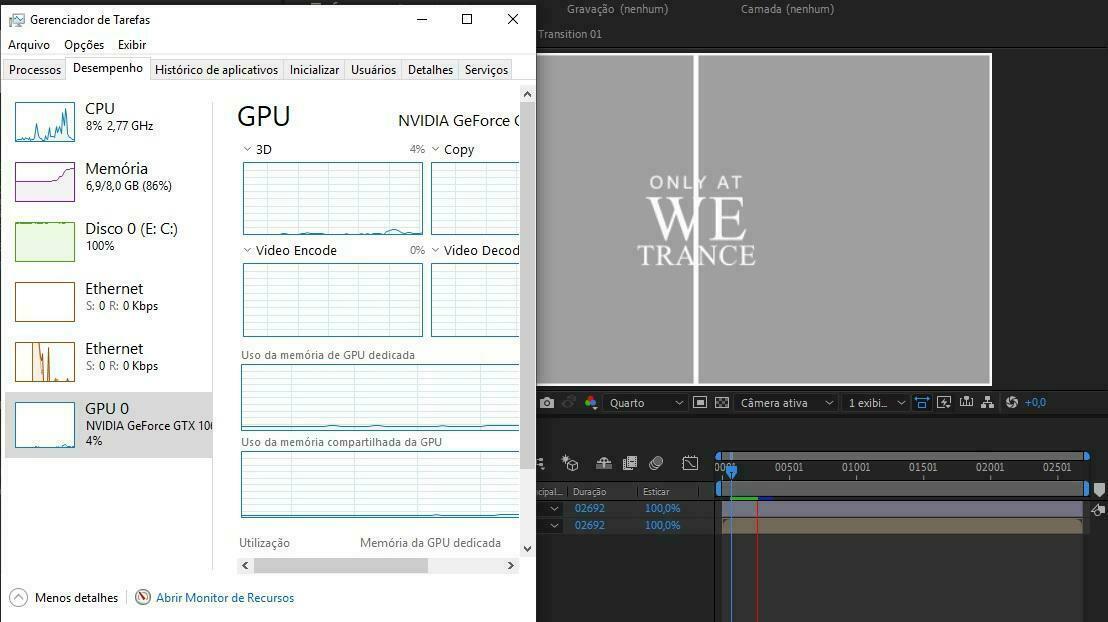Open the Exibir menu

132,45
